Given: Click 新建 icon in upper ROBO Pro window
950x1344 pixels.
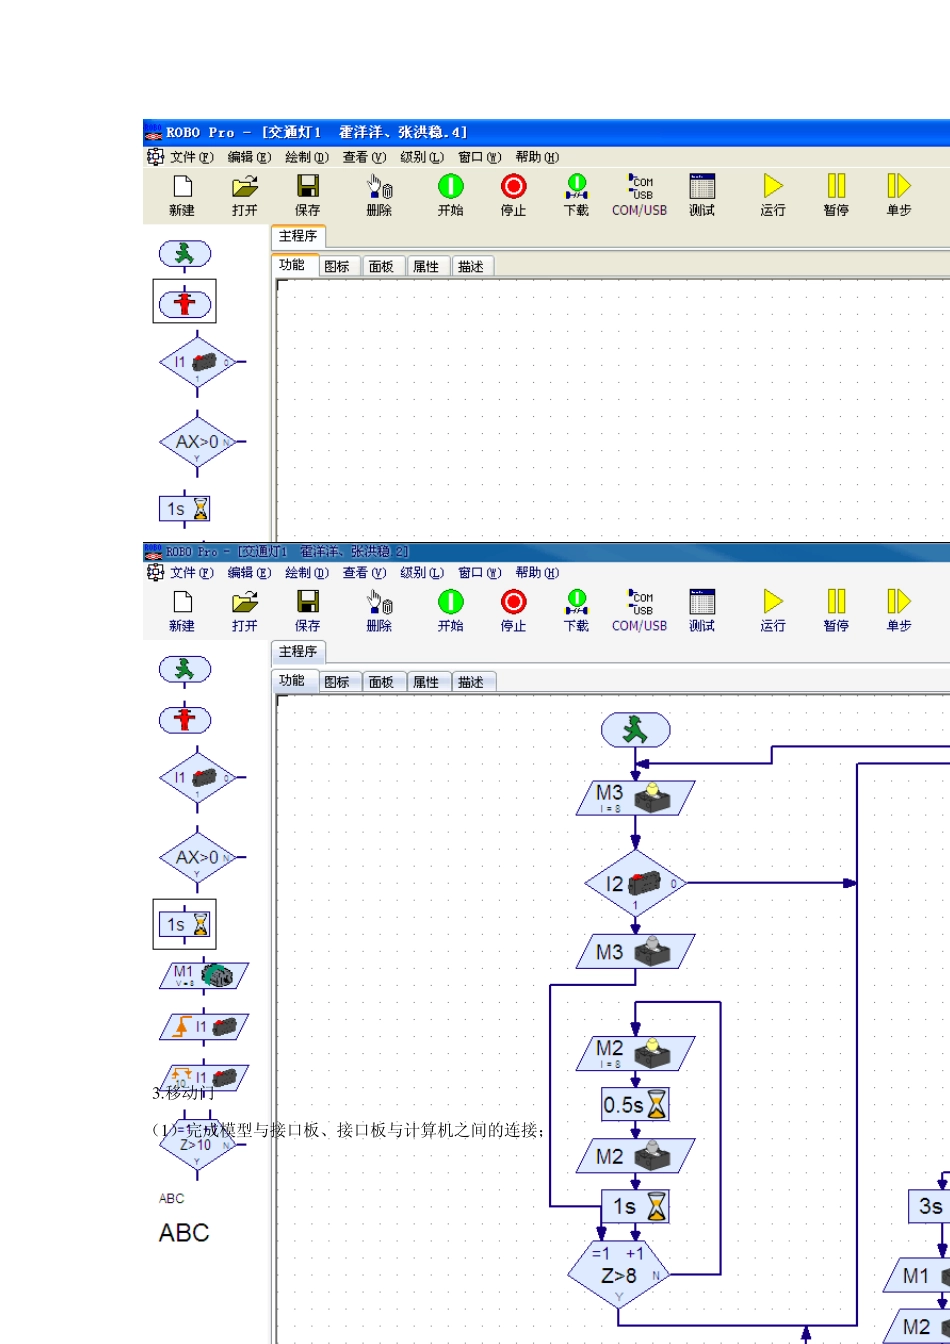Looking at the screenshot, I should click(182, 195).
